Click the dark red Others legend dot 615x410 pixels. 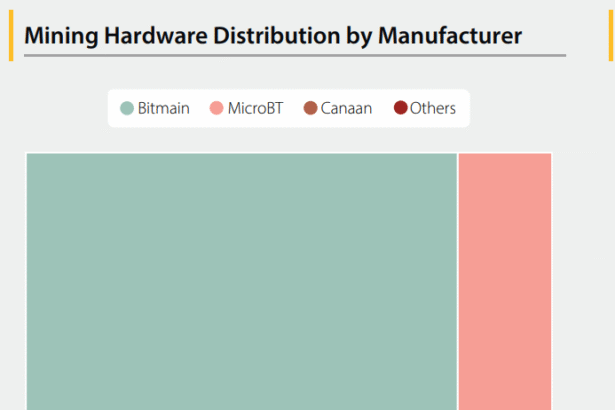pos(400,108)
